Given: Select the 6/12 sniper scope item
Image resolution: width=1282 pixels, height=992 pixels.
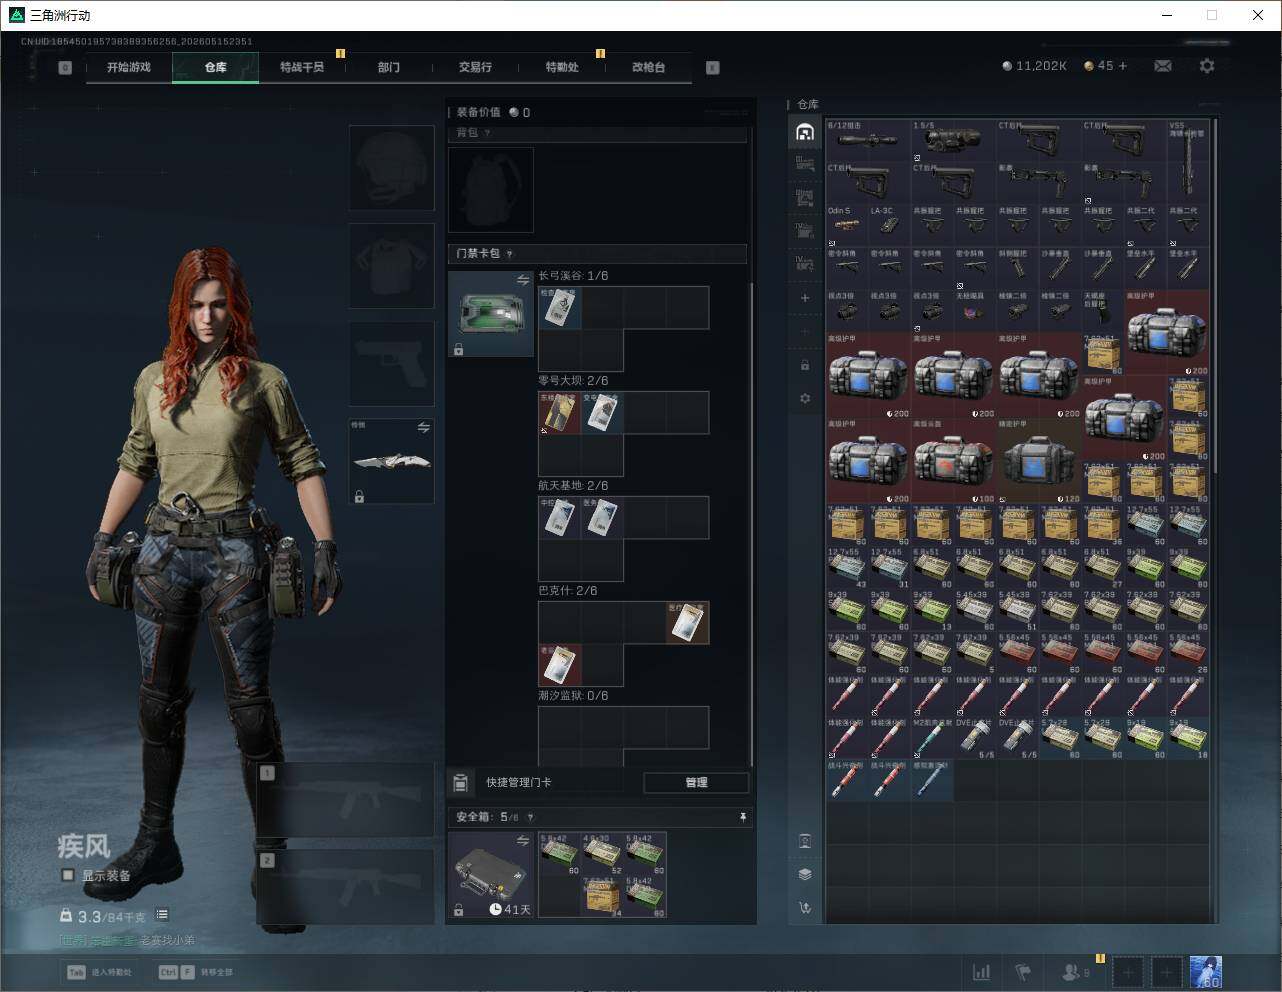Looking at the screenshot, I should coord(868,141).
